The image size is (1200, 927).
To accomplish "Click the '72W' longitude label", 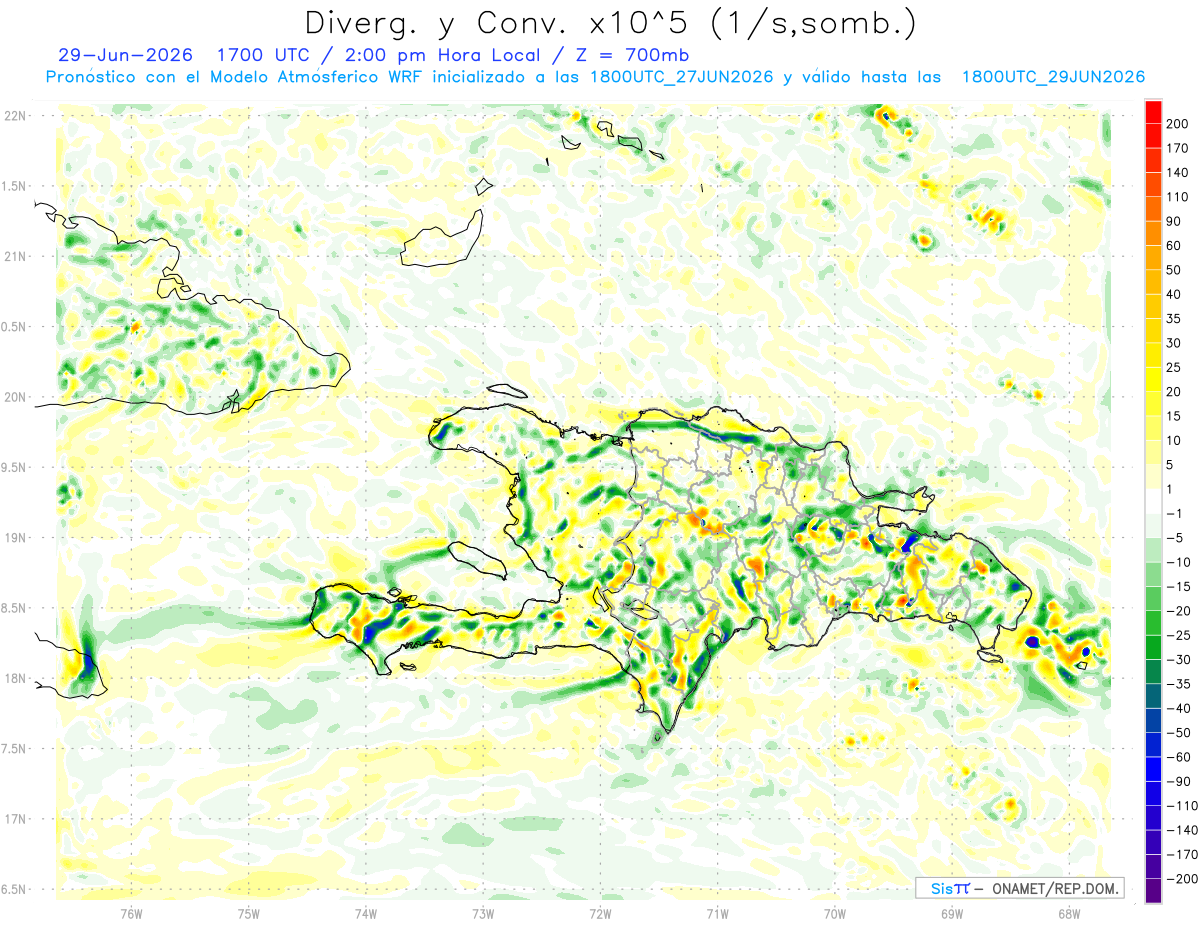I will coord(600,912).
